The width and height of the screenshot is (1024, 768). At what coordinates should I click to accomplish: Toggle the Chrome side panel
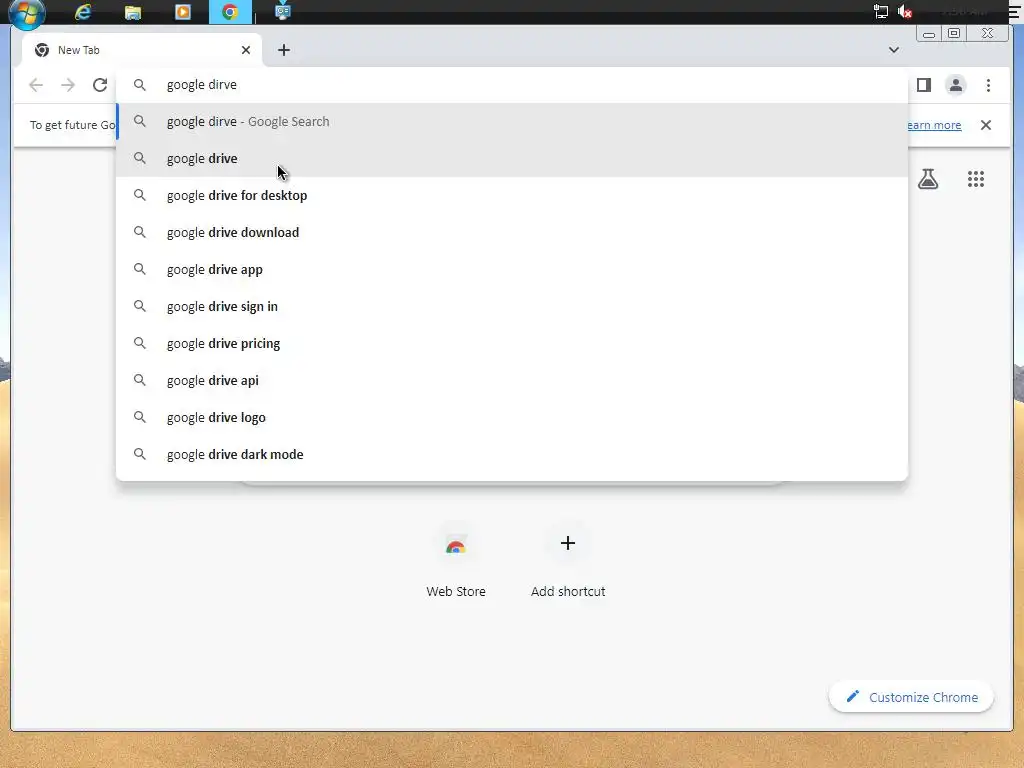923,85
